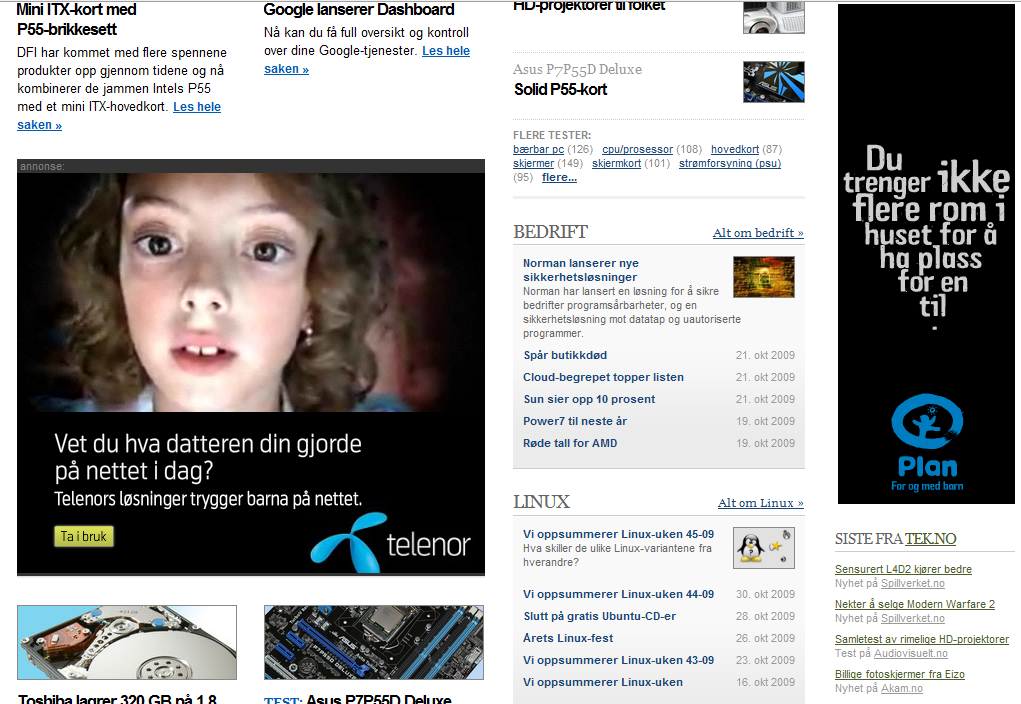Click the '21. okt 2009' date beside Spår butikkdød
This screenshot has height=704, width=1021.
[x=765, y=356]
